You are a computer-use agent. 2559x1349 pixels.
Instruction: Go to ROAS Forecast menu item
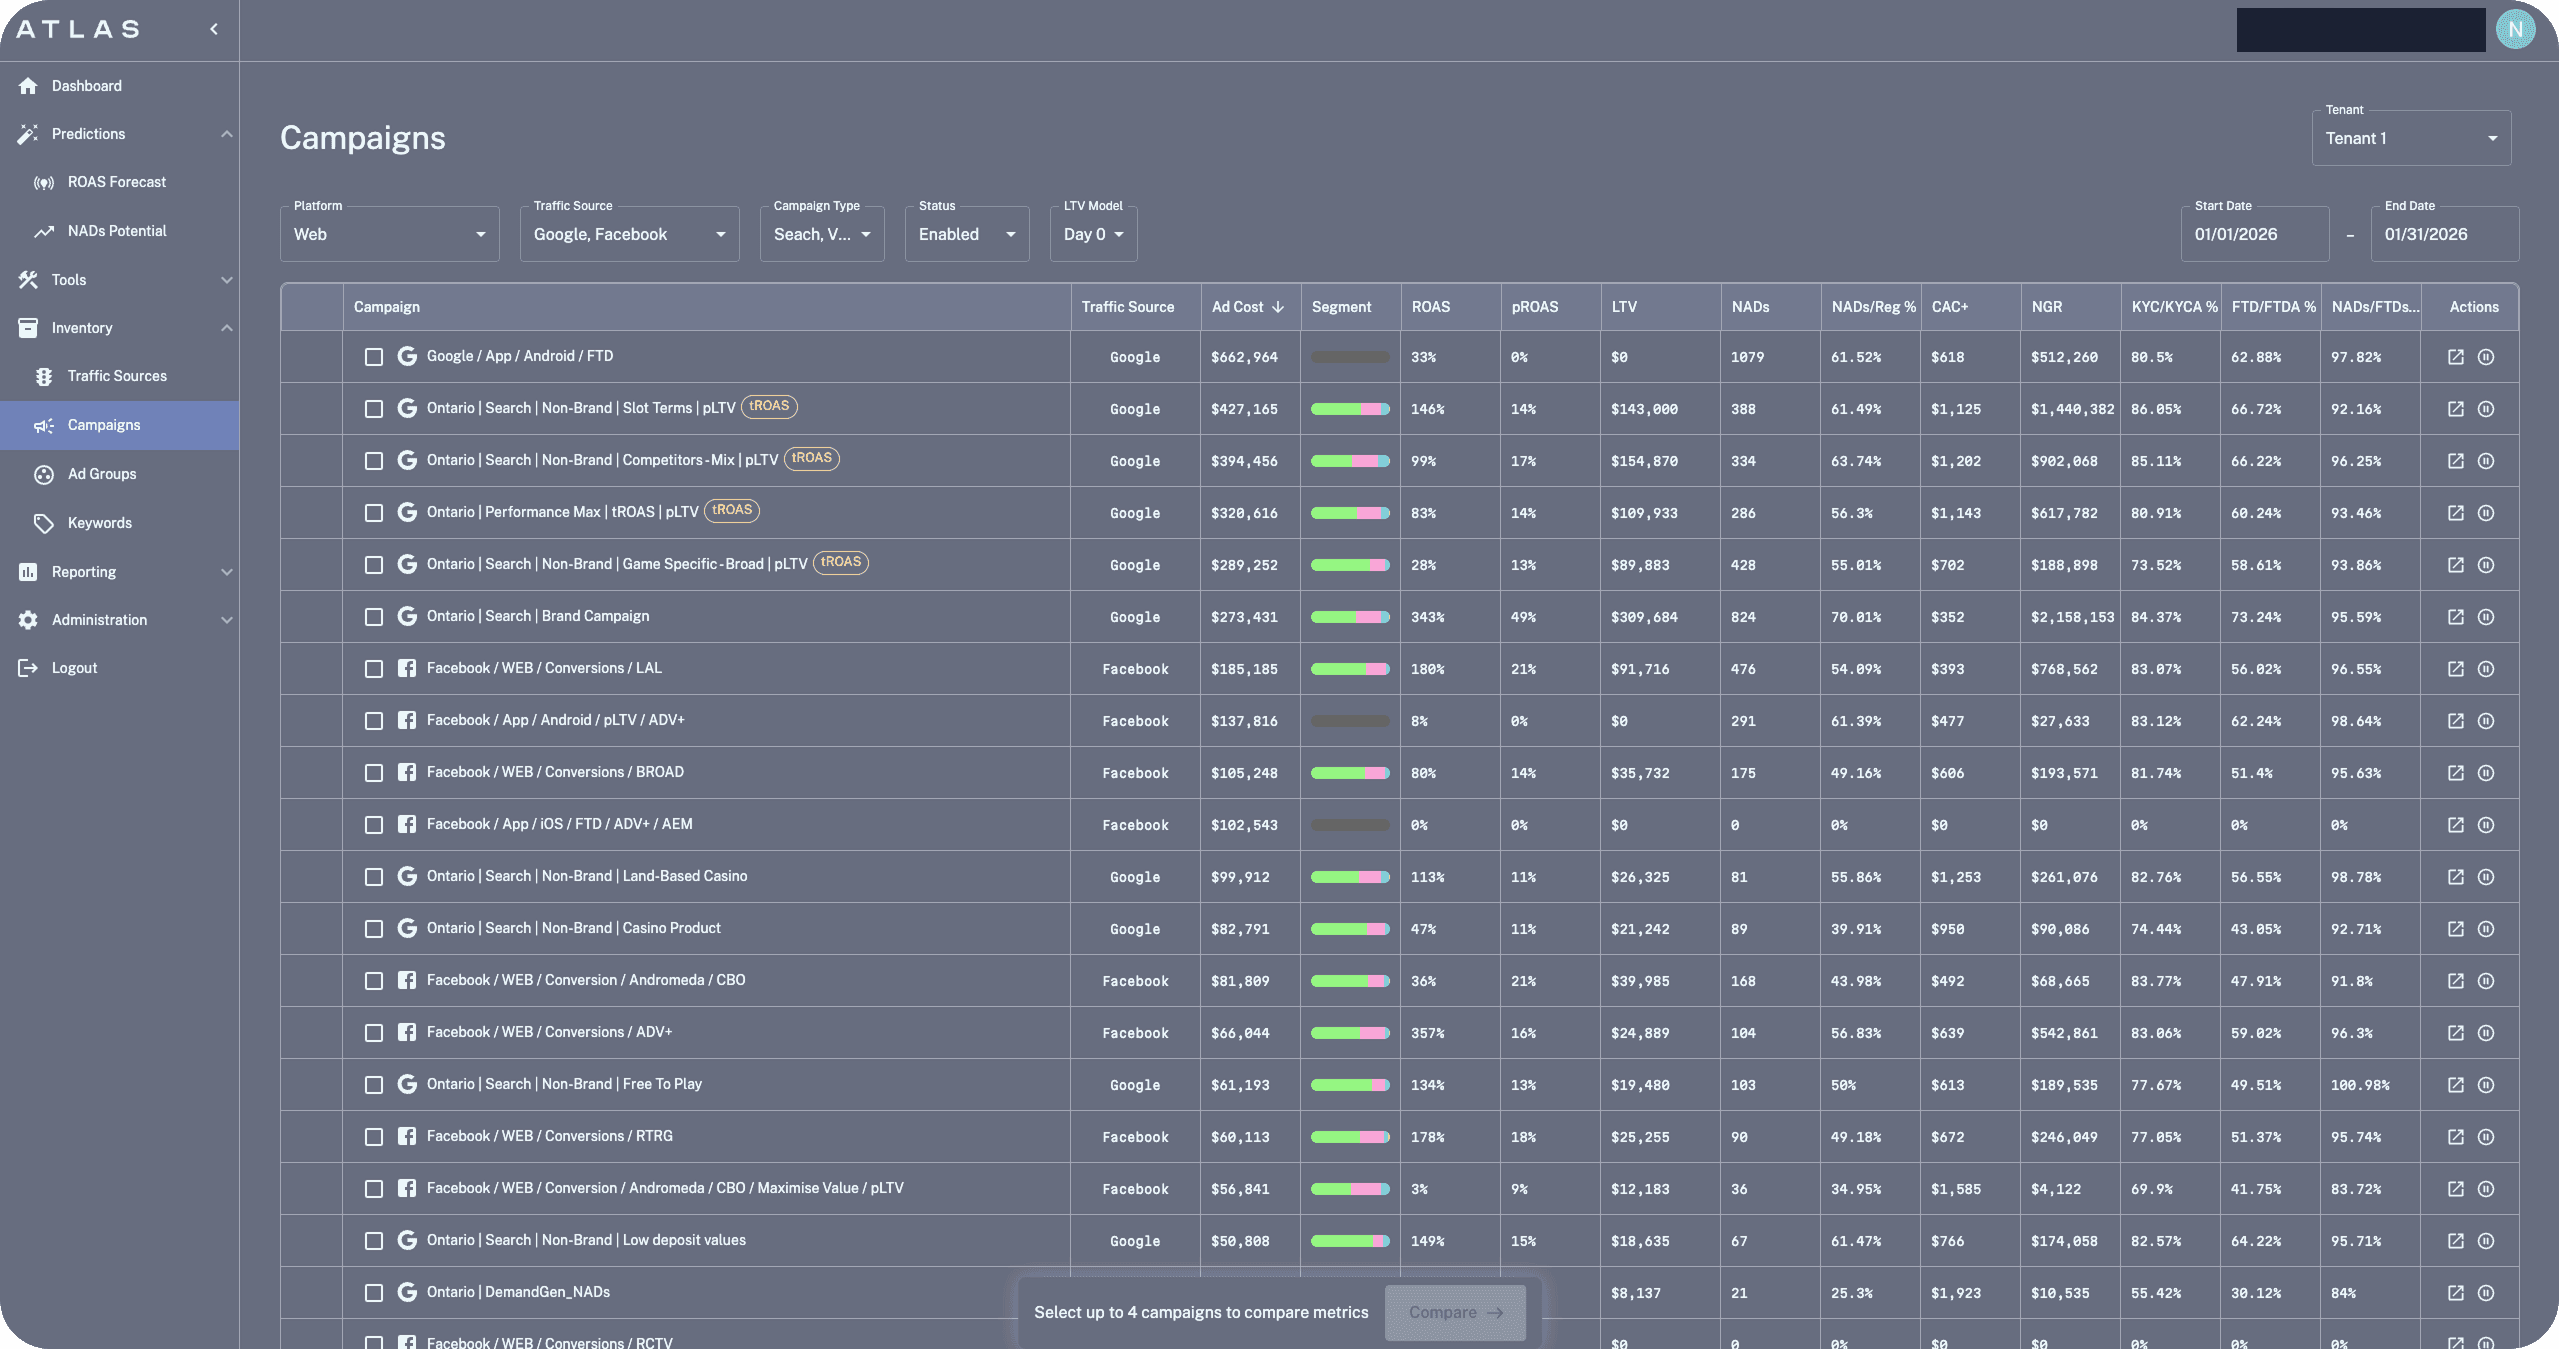click(x=117, y=182)
